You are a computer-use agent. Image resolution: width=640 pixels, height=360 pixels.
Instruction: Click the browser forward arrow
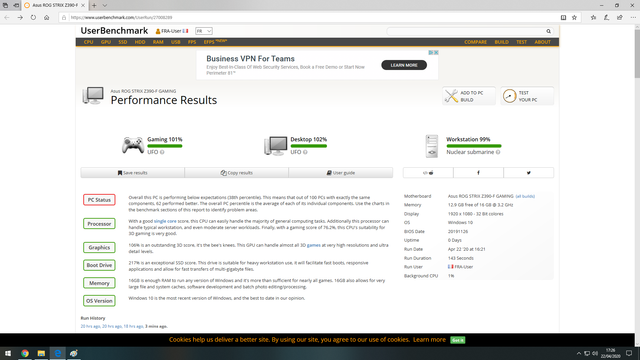point(20,18)
